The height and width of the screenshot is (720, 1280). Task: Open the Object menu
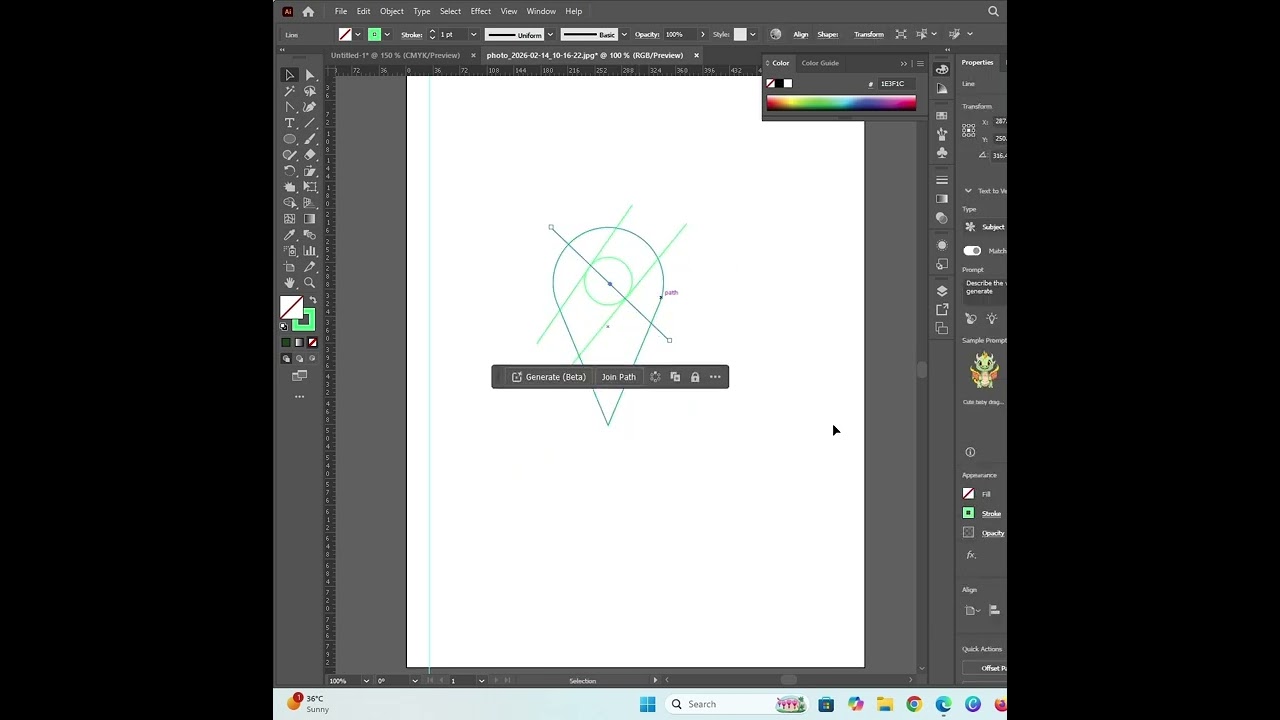[x=392, y=11]
